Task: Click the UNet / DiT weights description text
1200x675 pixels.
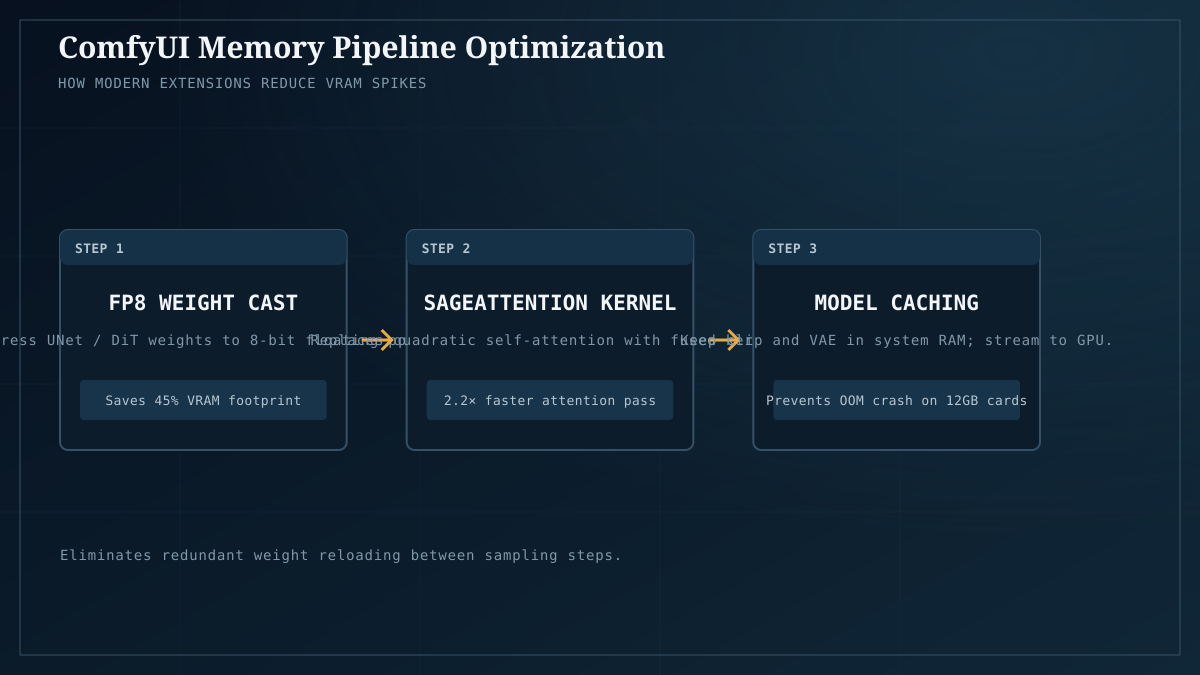Action: (203, 340)
